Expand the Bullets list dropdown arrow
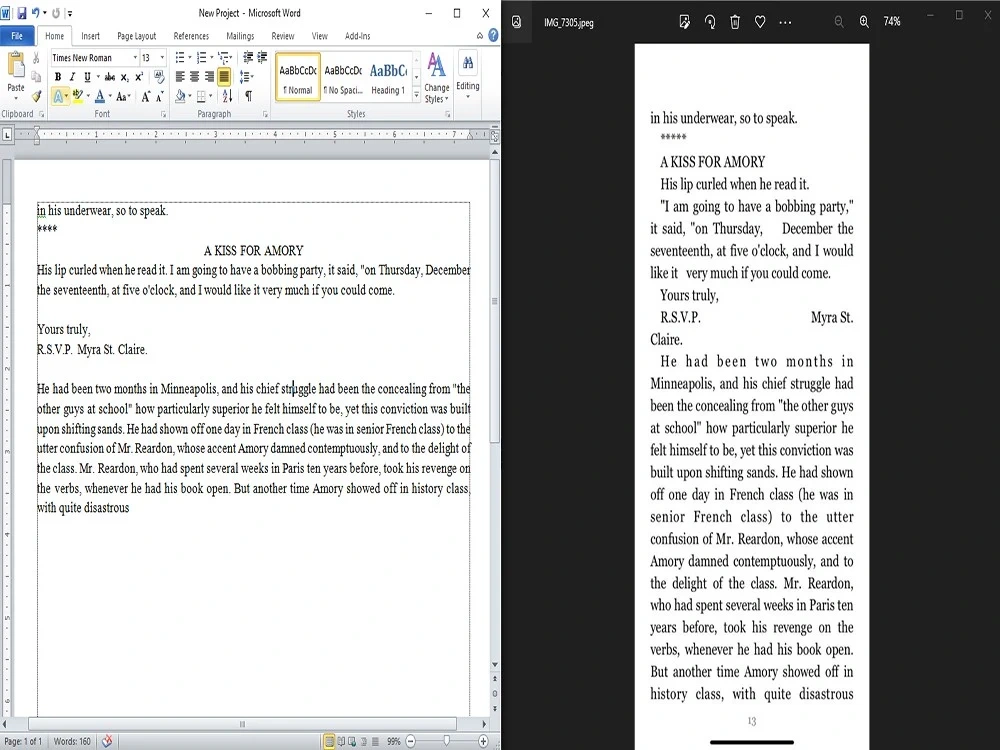1000x750 pixels. point(190,57)
